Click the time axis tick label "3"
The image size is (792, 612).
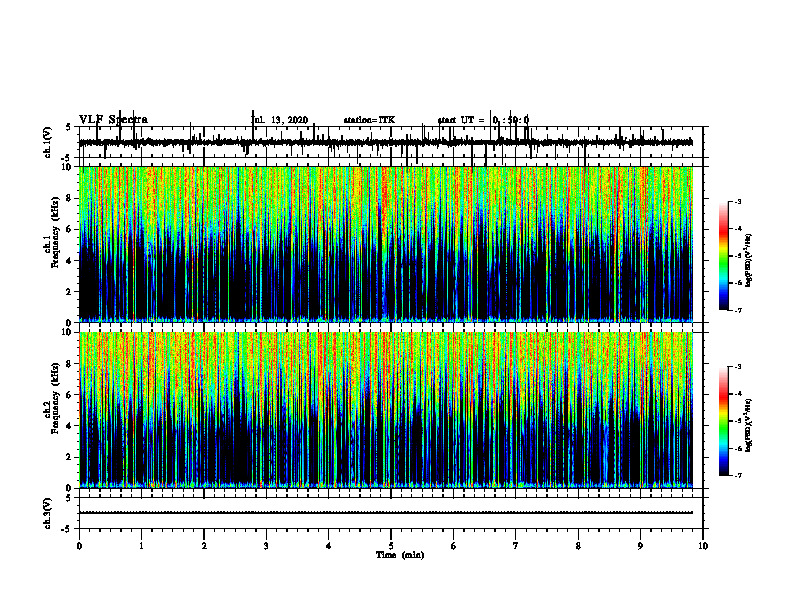click(266, 546)
